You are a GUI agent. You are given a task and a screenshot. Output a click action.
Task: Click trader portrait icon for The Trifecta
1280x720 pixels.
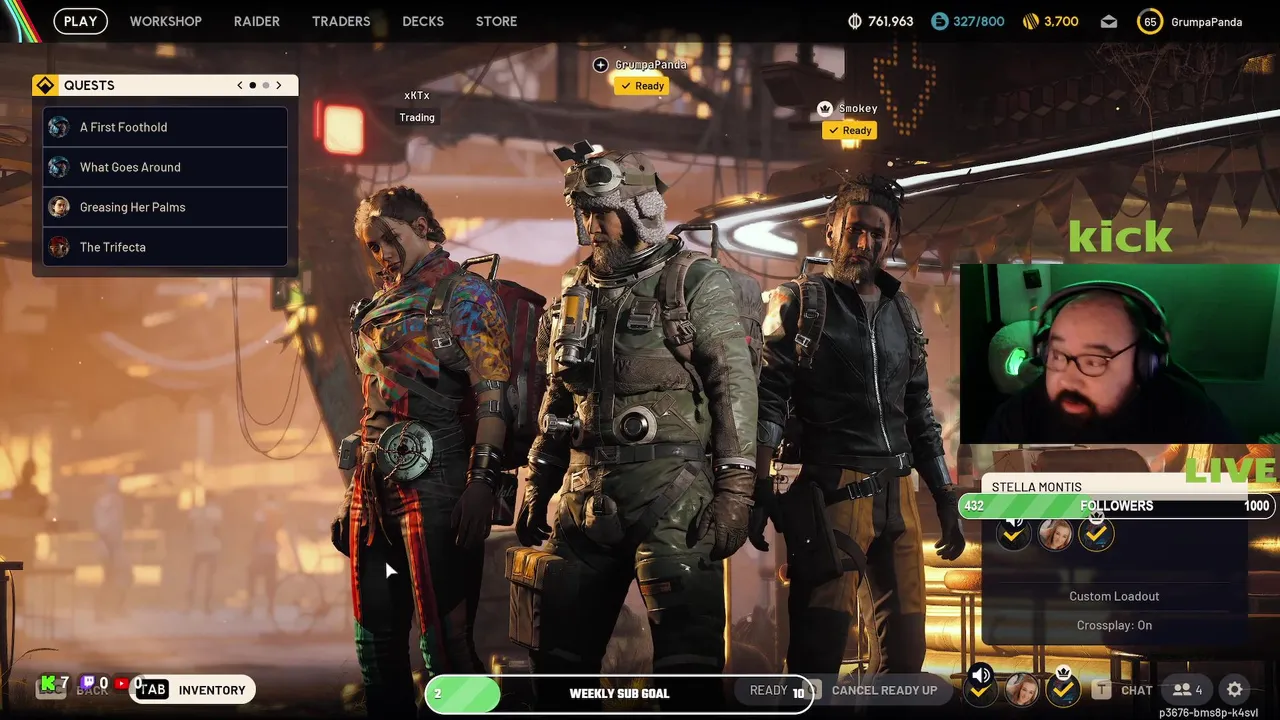(59, 247)
